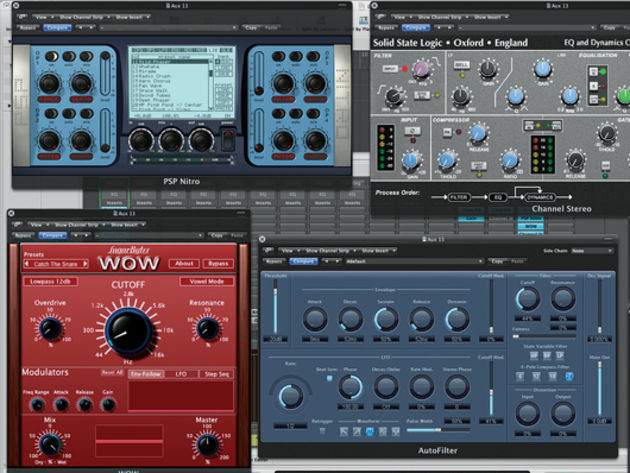Click the SSL compressor Release knob
The image size is (630, 473).
[478, 134]
